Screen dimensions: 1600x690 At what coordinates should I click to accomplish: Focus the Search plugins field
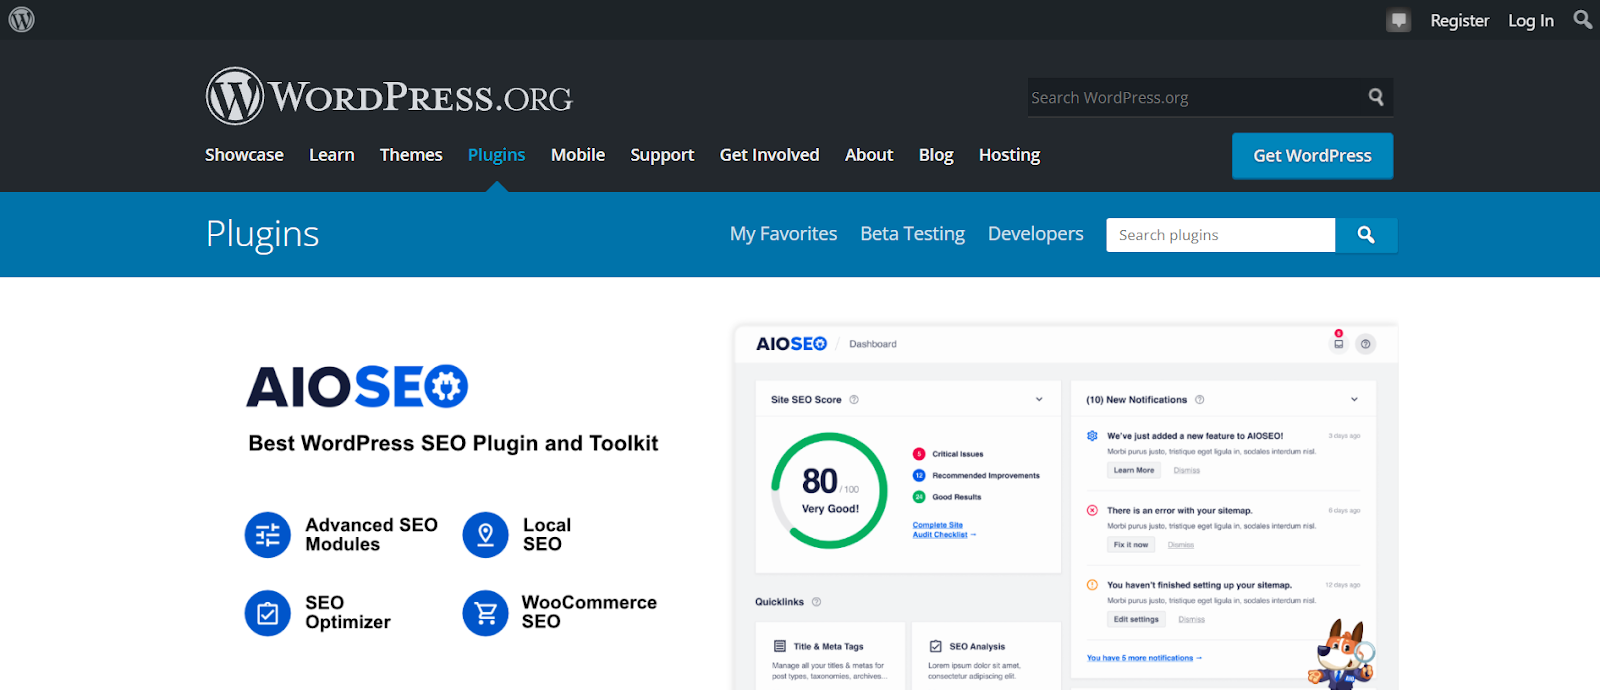click(x=1220, y=235)
